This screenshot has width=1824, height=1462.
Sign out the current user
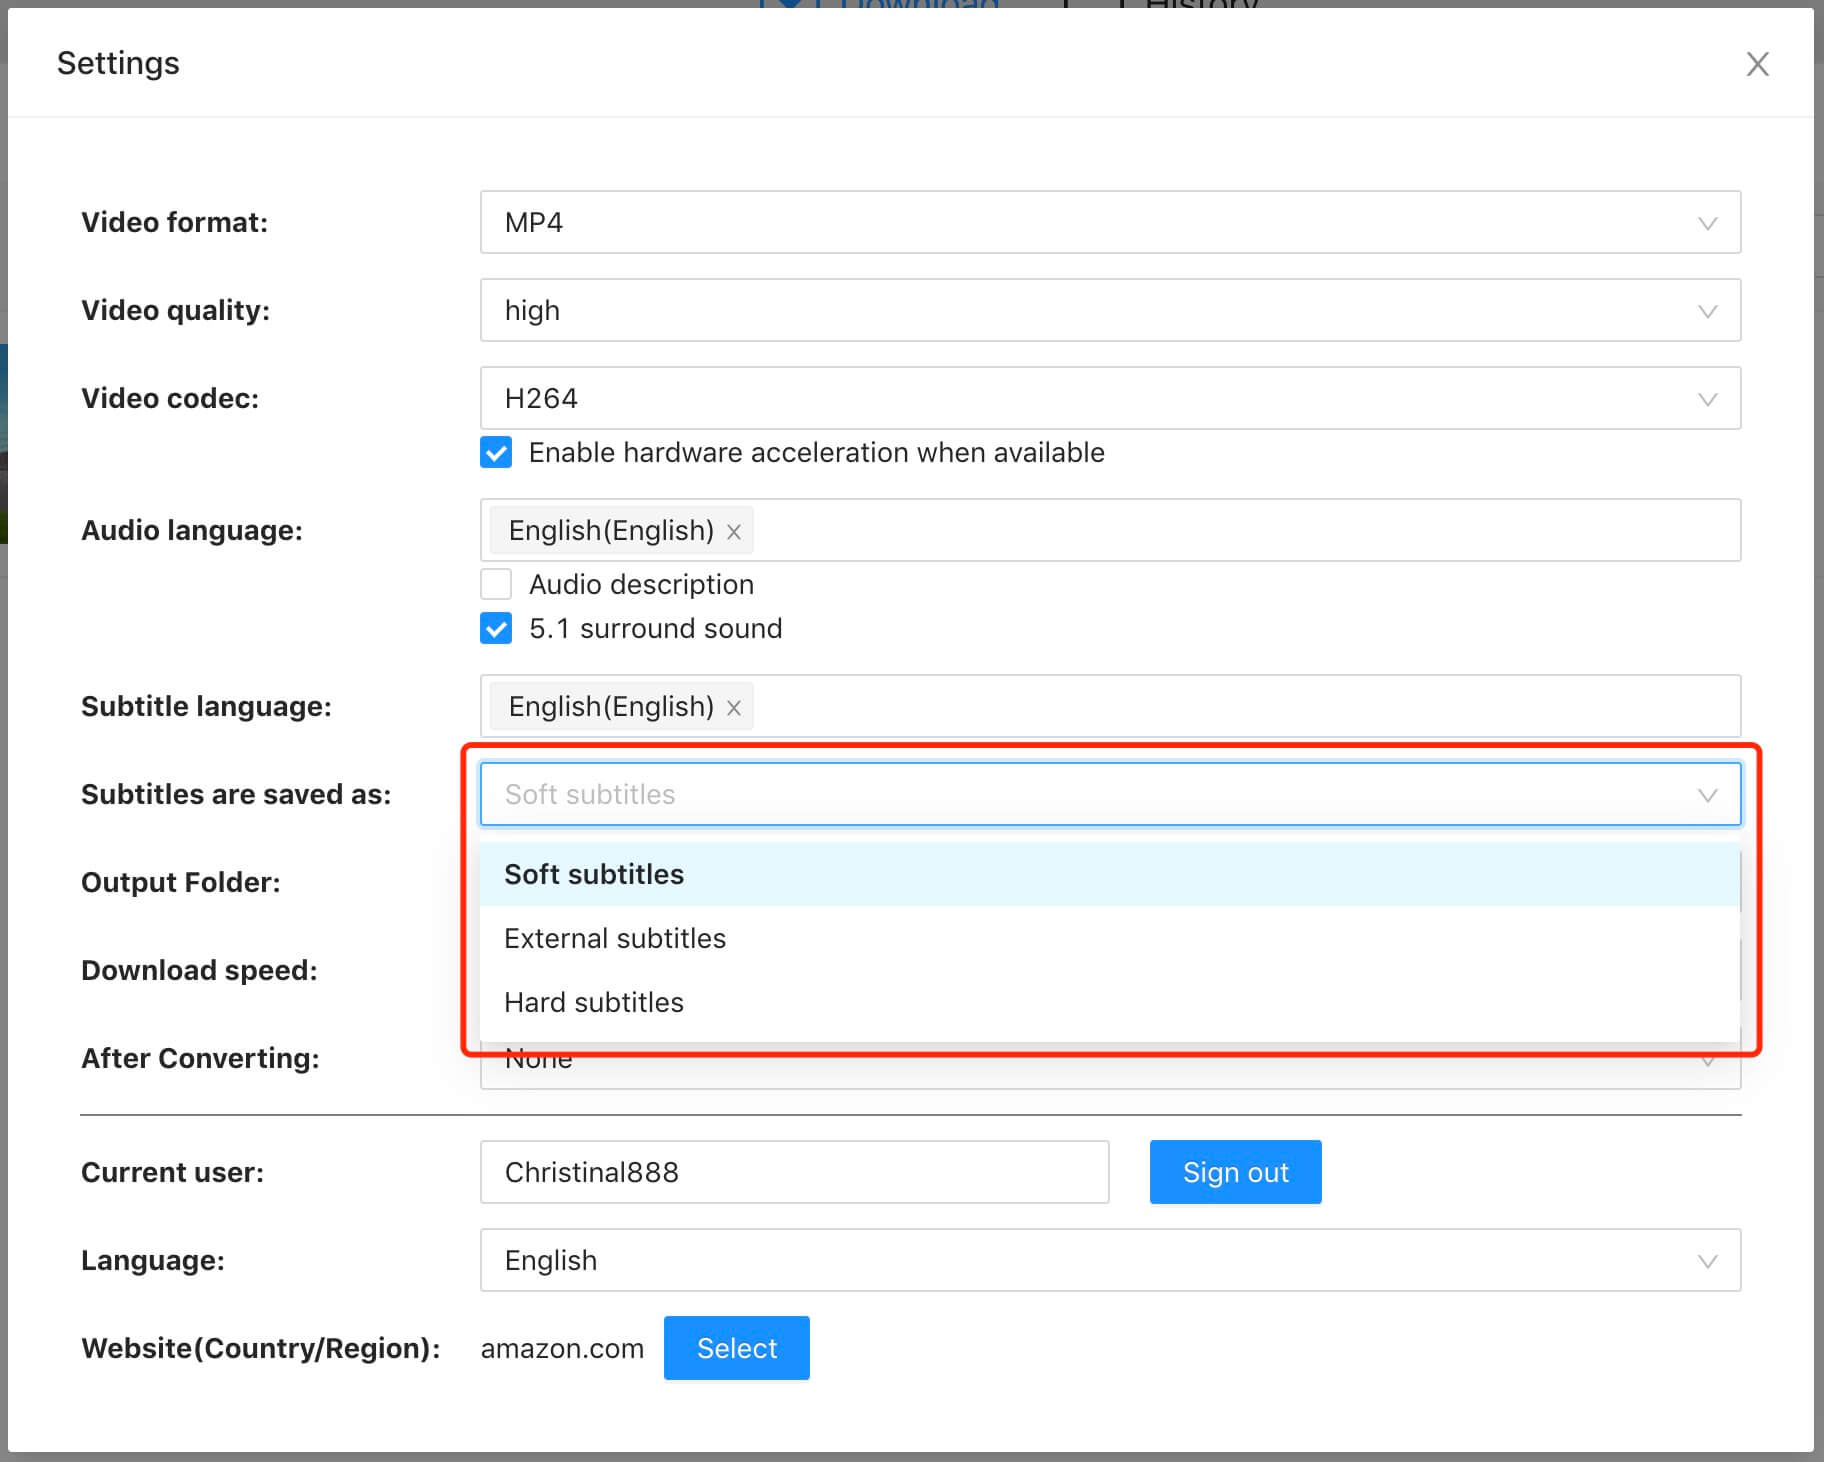(x=1235, y=1172)
